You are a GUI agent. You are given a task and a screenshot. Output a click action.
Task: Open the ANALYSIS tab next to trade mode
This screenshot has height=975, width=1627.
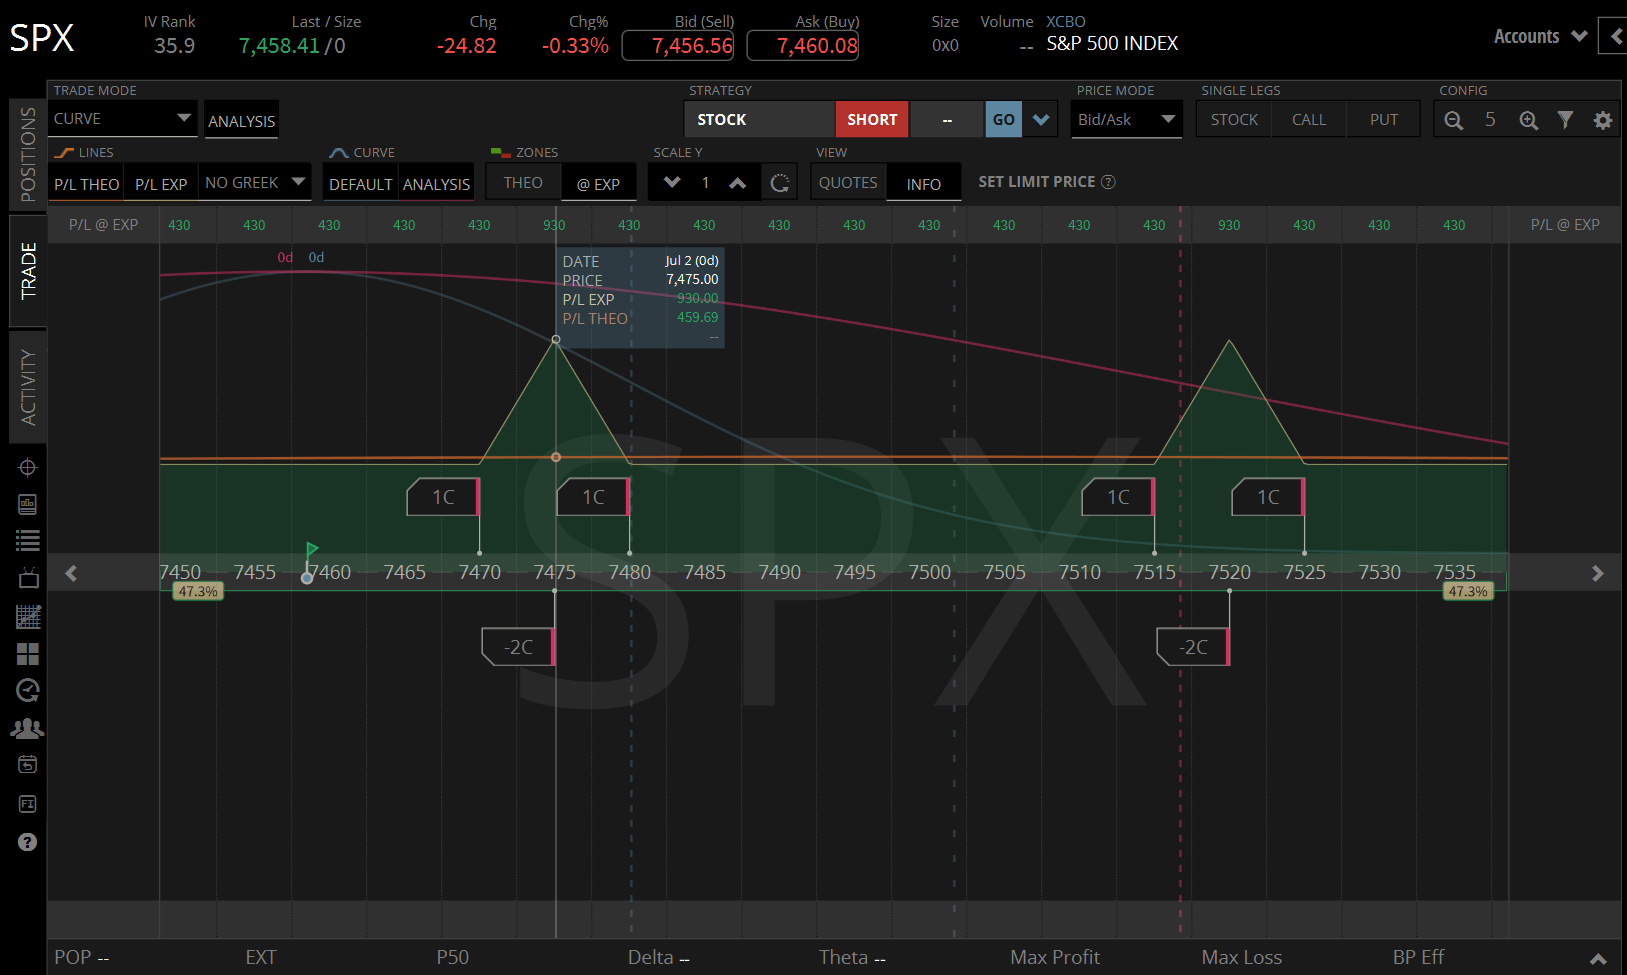pyautogui.click(x=241, y=121)
